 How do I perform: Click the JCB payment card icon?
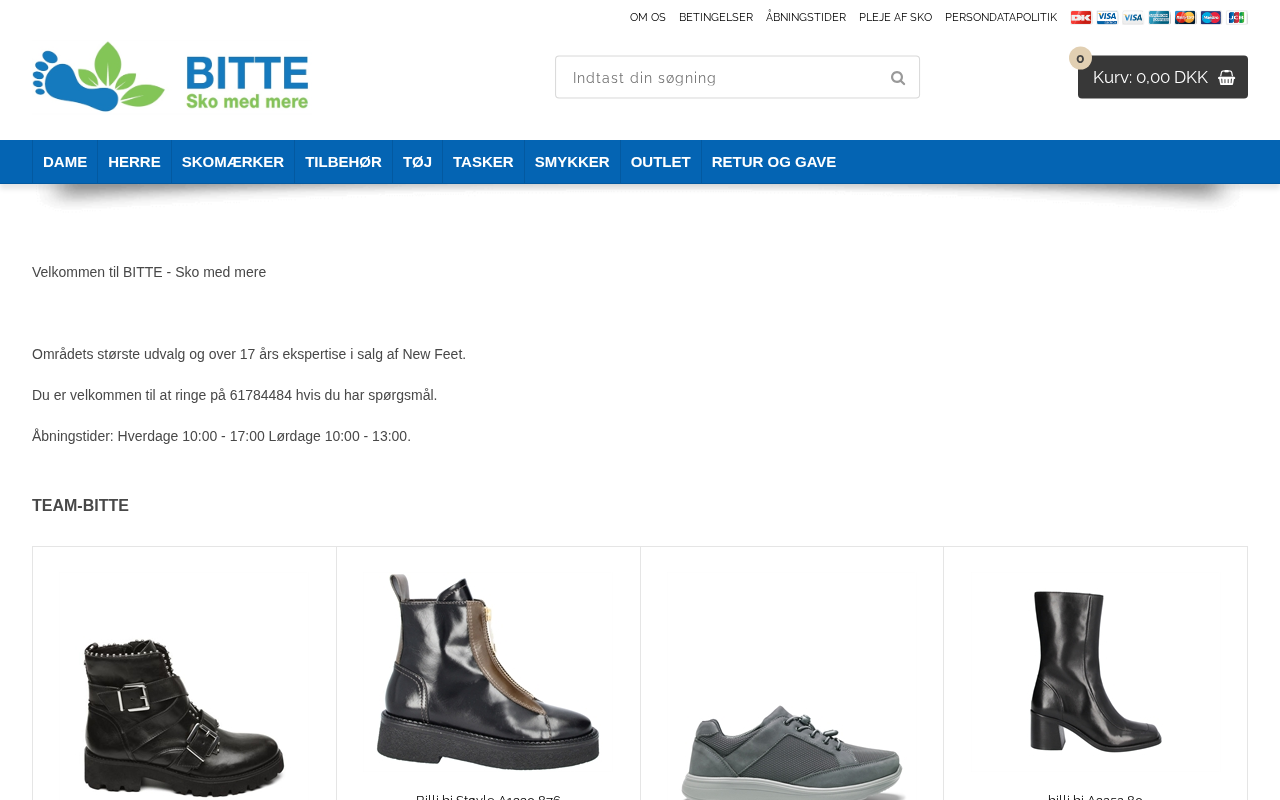(x=1237, y=17)
